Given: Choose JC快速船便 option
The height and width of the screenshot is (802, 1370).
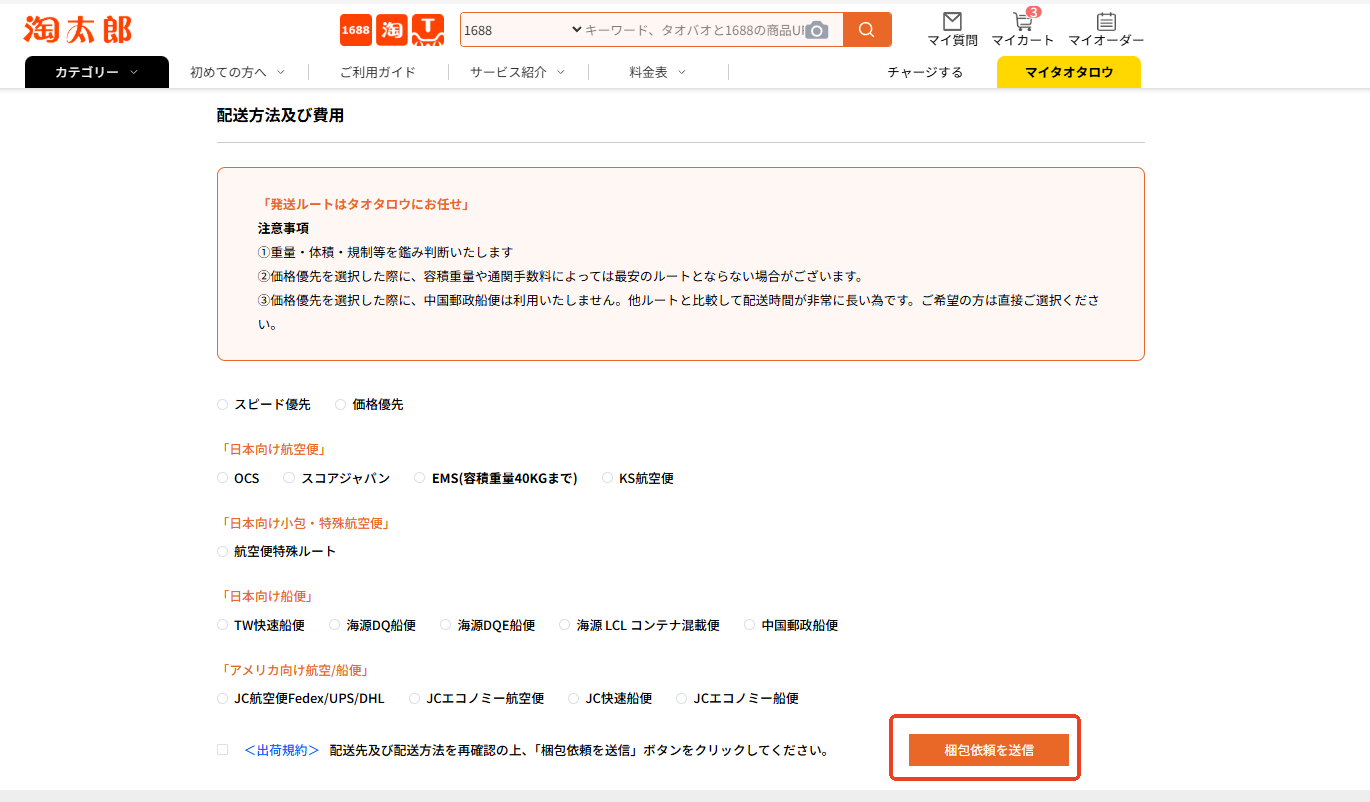Looking at the screenshot, I should pos(574,698).
